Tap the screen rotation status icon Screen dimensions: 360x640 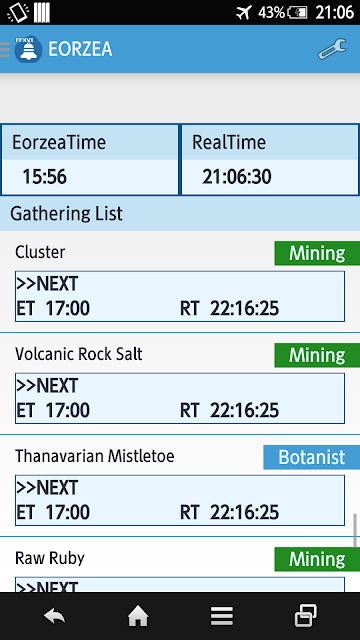click(18, 13)
